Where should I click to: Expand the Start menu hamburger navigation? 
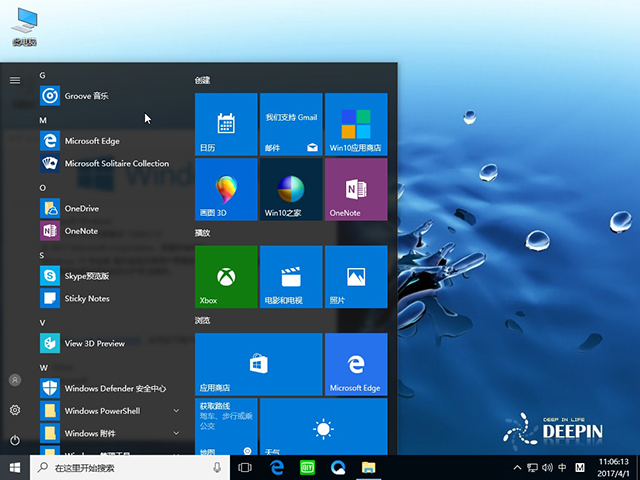click(15, 80)
